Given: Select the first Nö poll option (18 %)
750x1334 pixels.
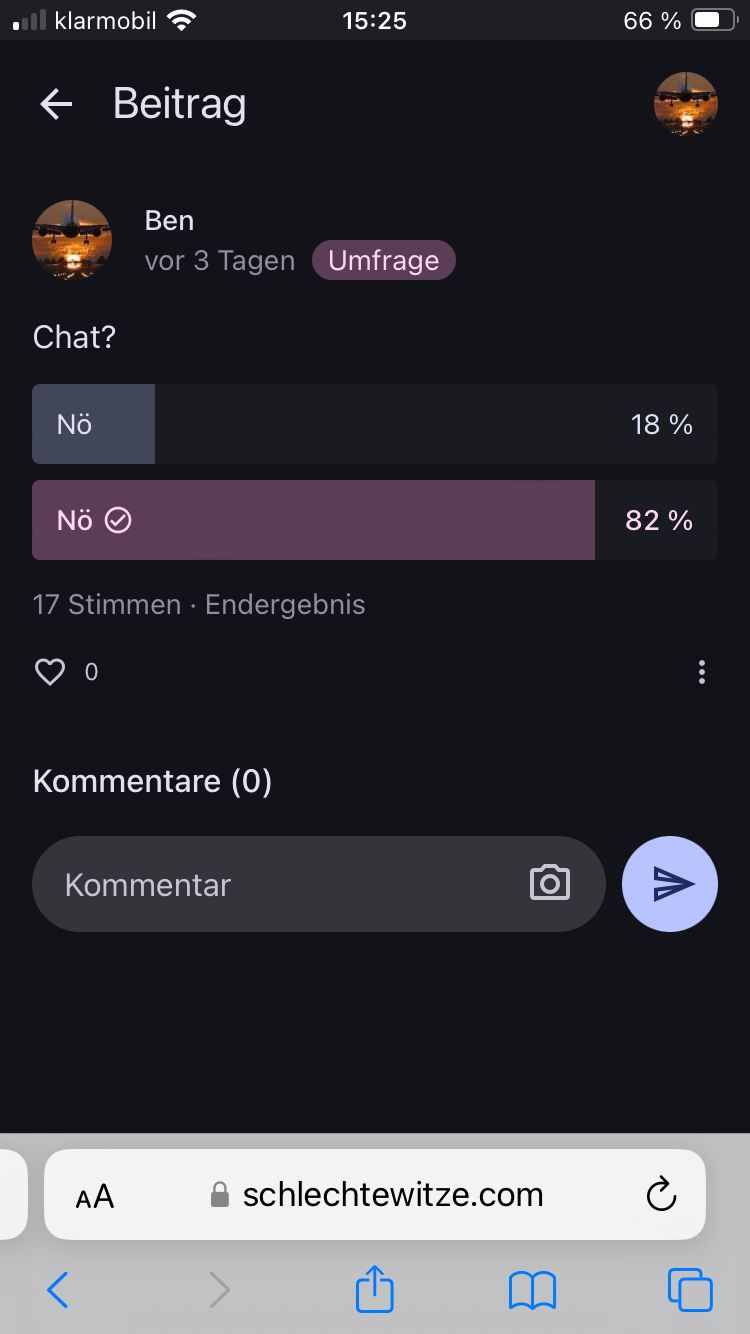Looking at the screenshot, I should [x=374, y=424].
